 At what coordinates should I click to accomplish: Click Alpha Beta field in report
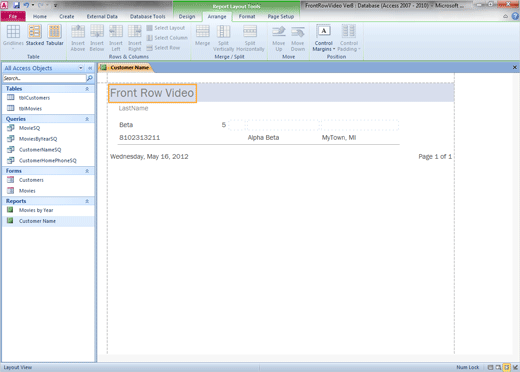coord(263,138)
